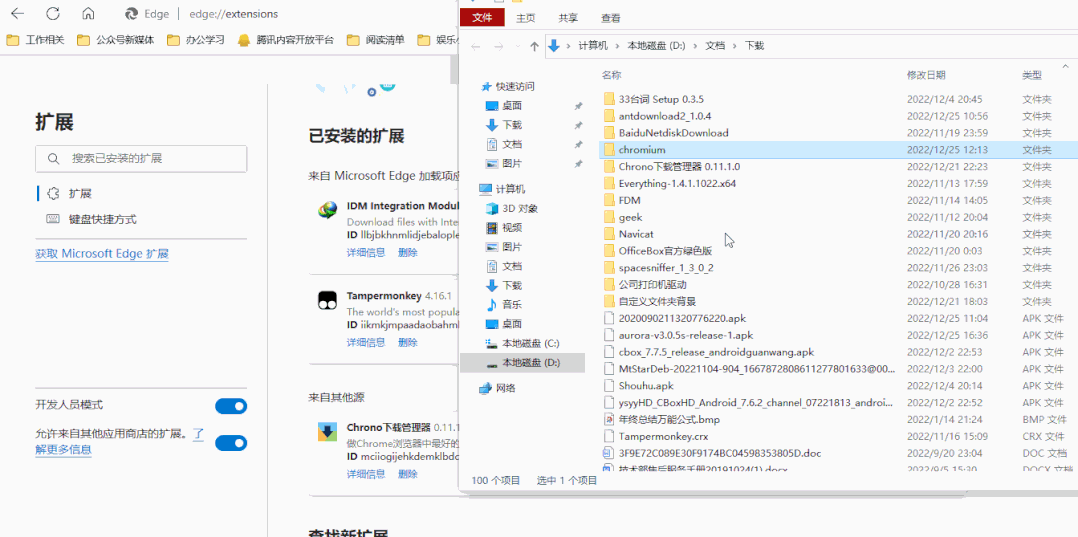Open 共享 ribbon tab
Screen dimensions: 1078x537
point(568,18)
